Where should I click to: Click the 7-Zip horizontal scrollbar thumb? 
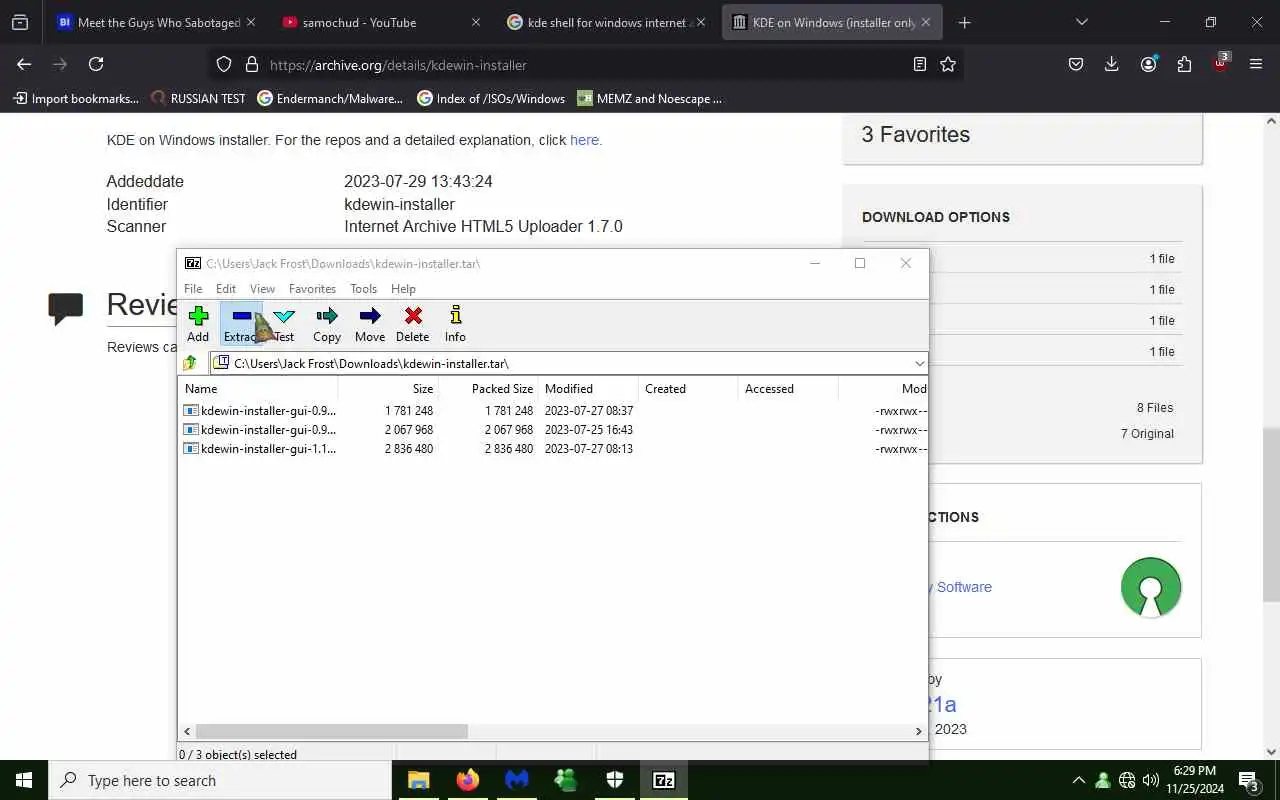coord(332,731)
